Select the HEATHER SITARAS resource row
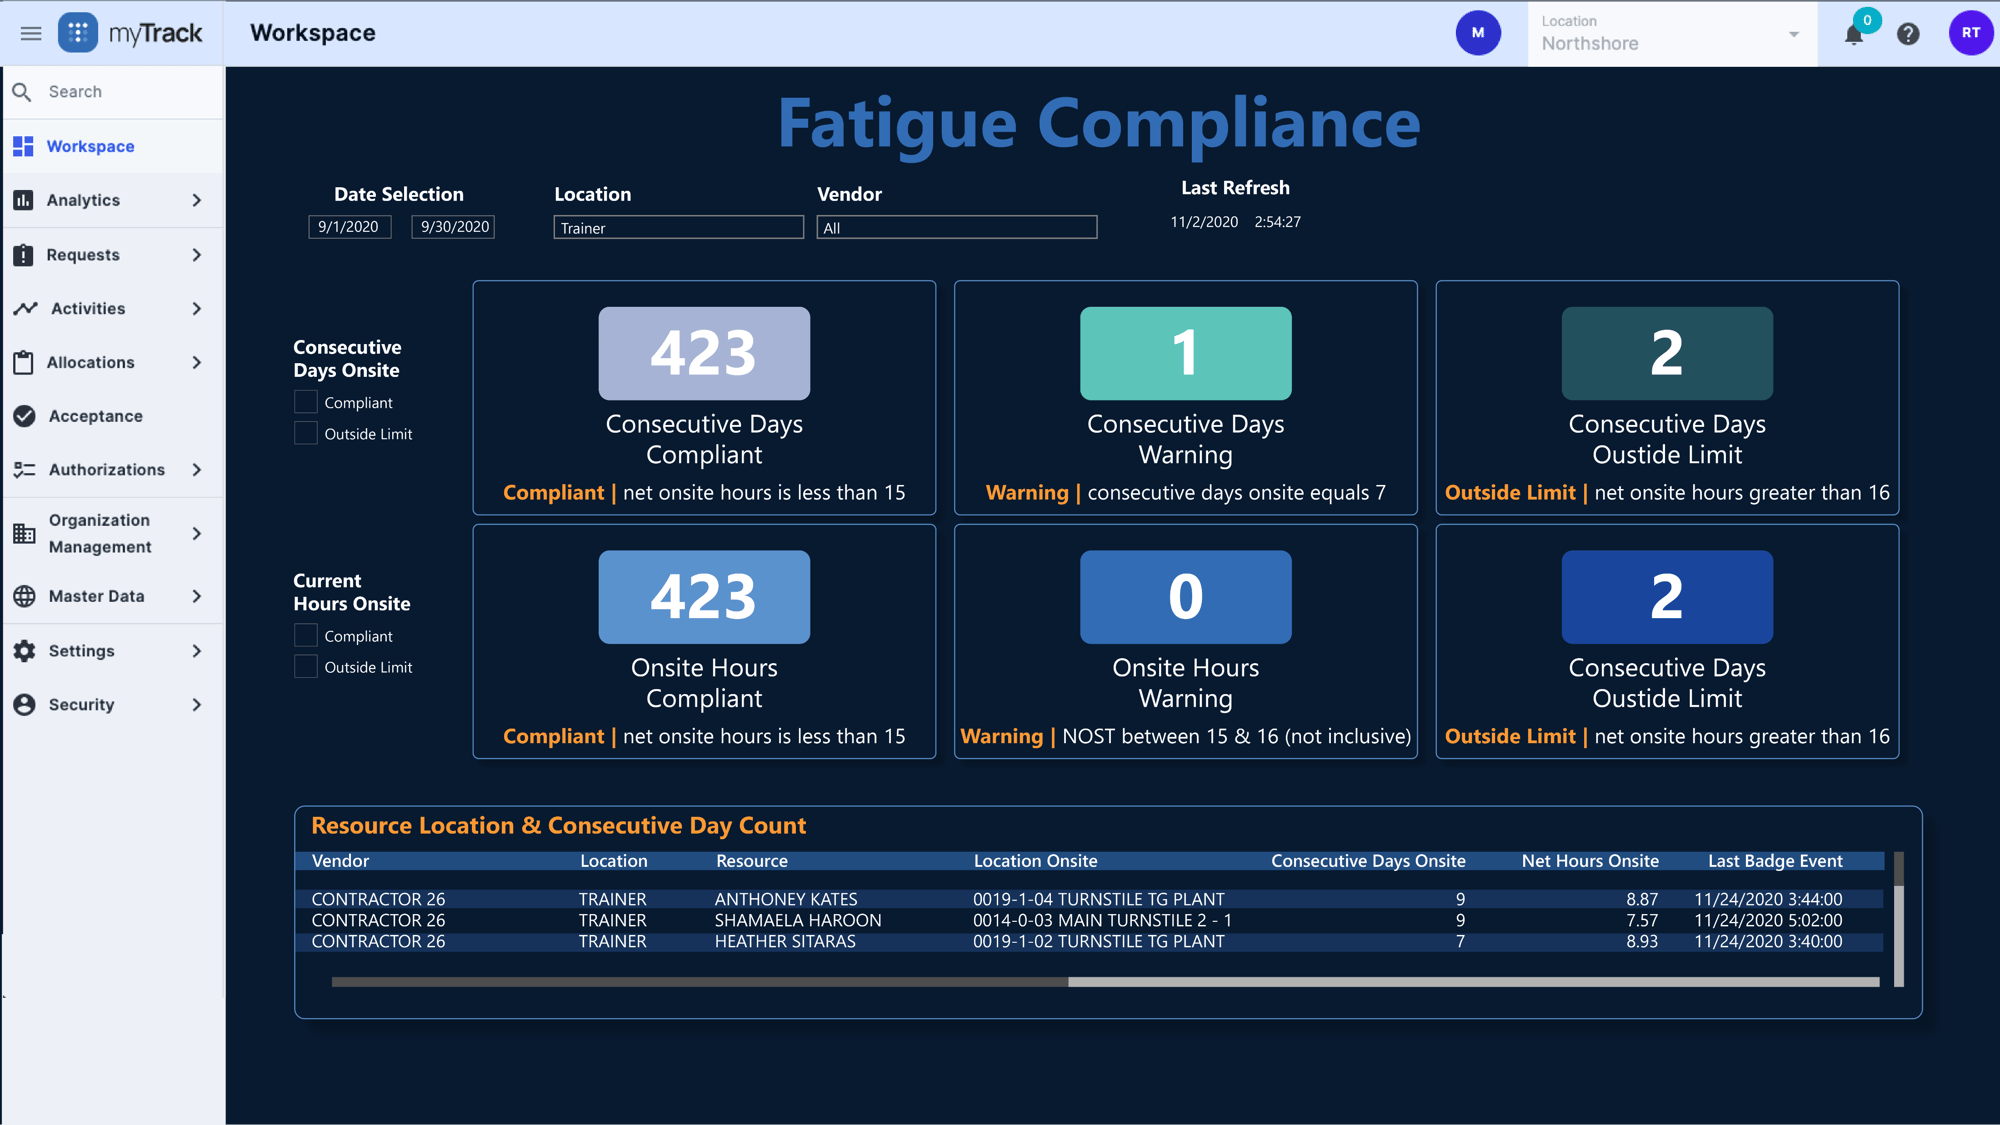The width and height of the screenshot is (2000, 1125). point(1090,941)
